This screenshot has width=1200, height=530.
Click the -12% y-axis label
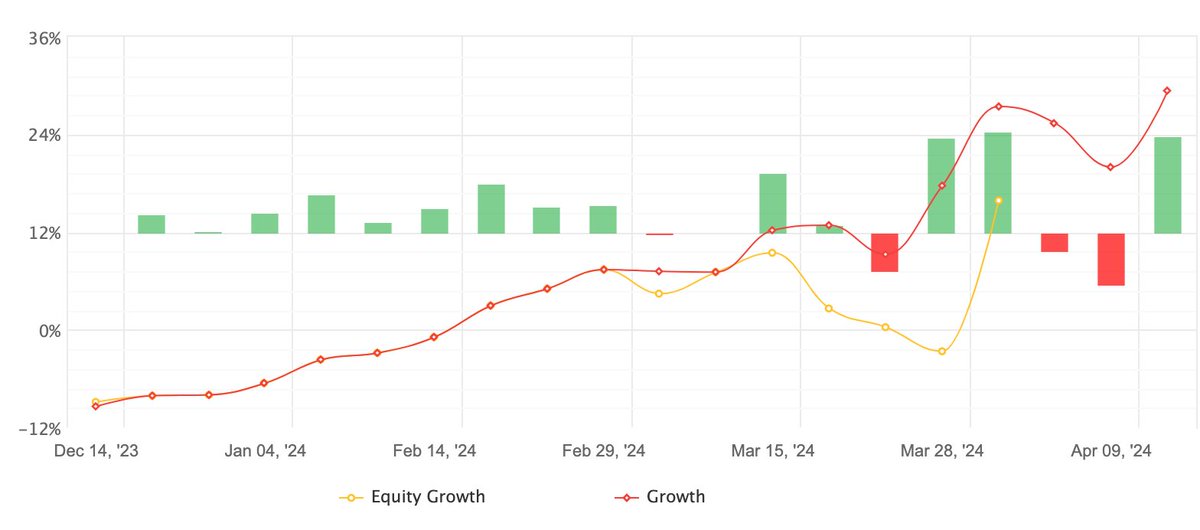(44, 428)
